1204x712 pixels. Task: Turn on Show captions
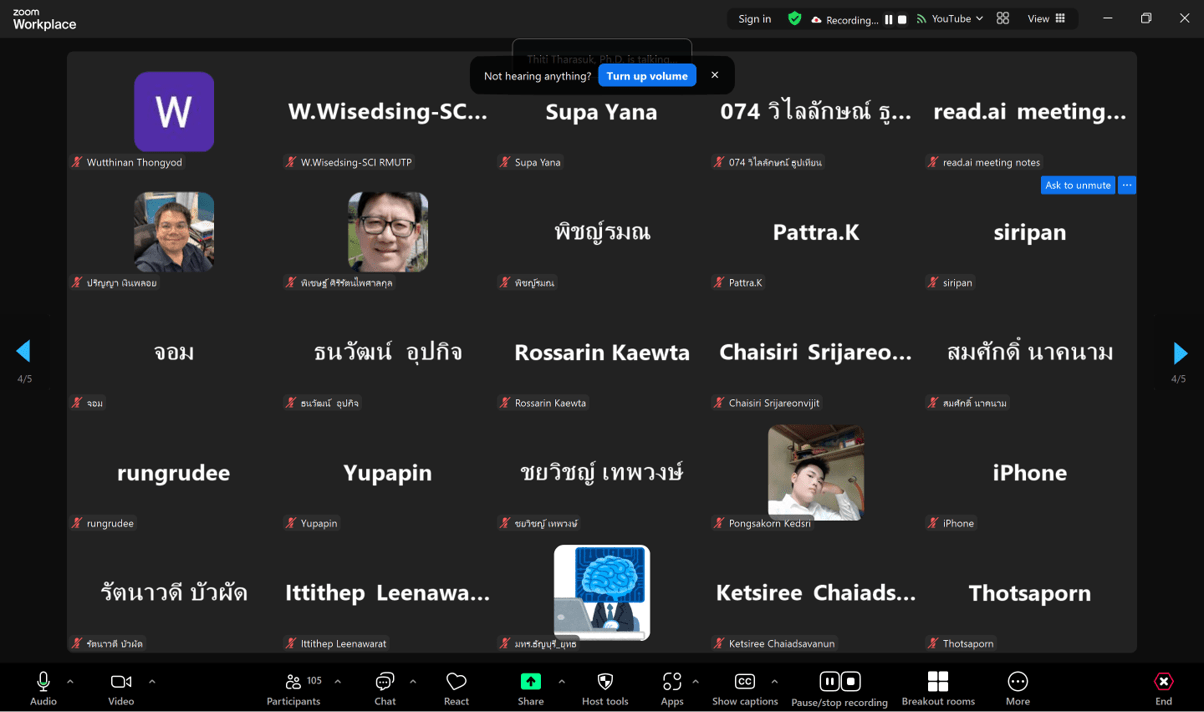pyautogui.click(x=745, y=688)
